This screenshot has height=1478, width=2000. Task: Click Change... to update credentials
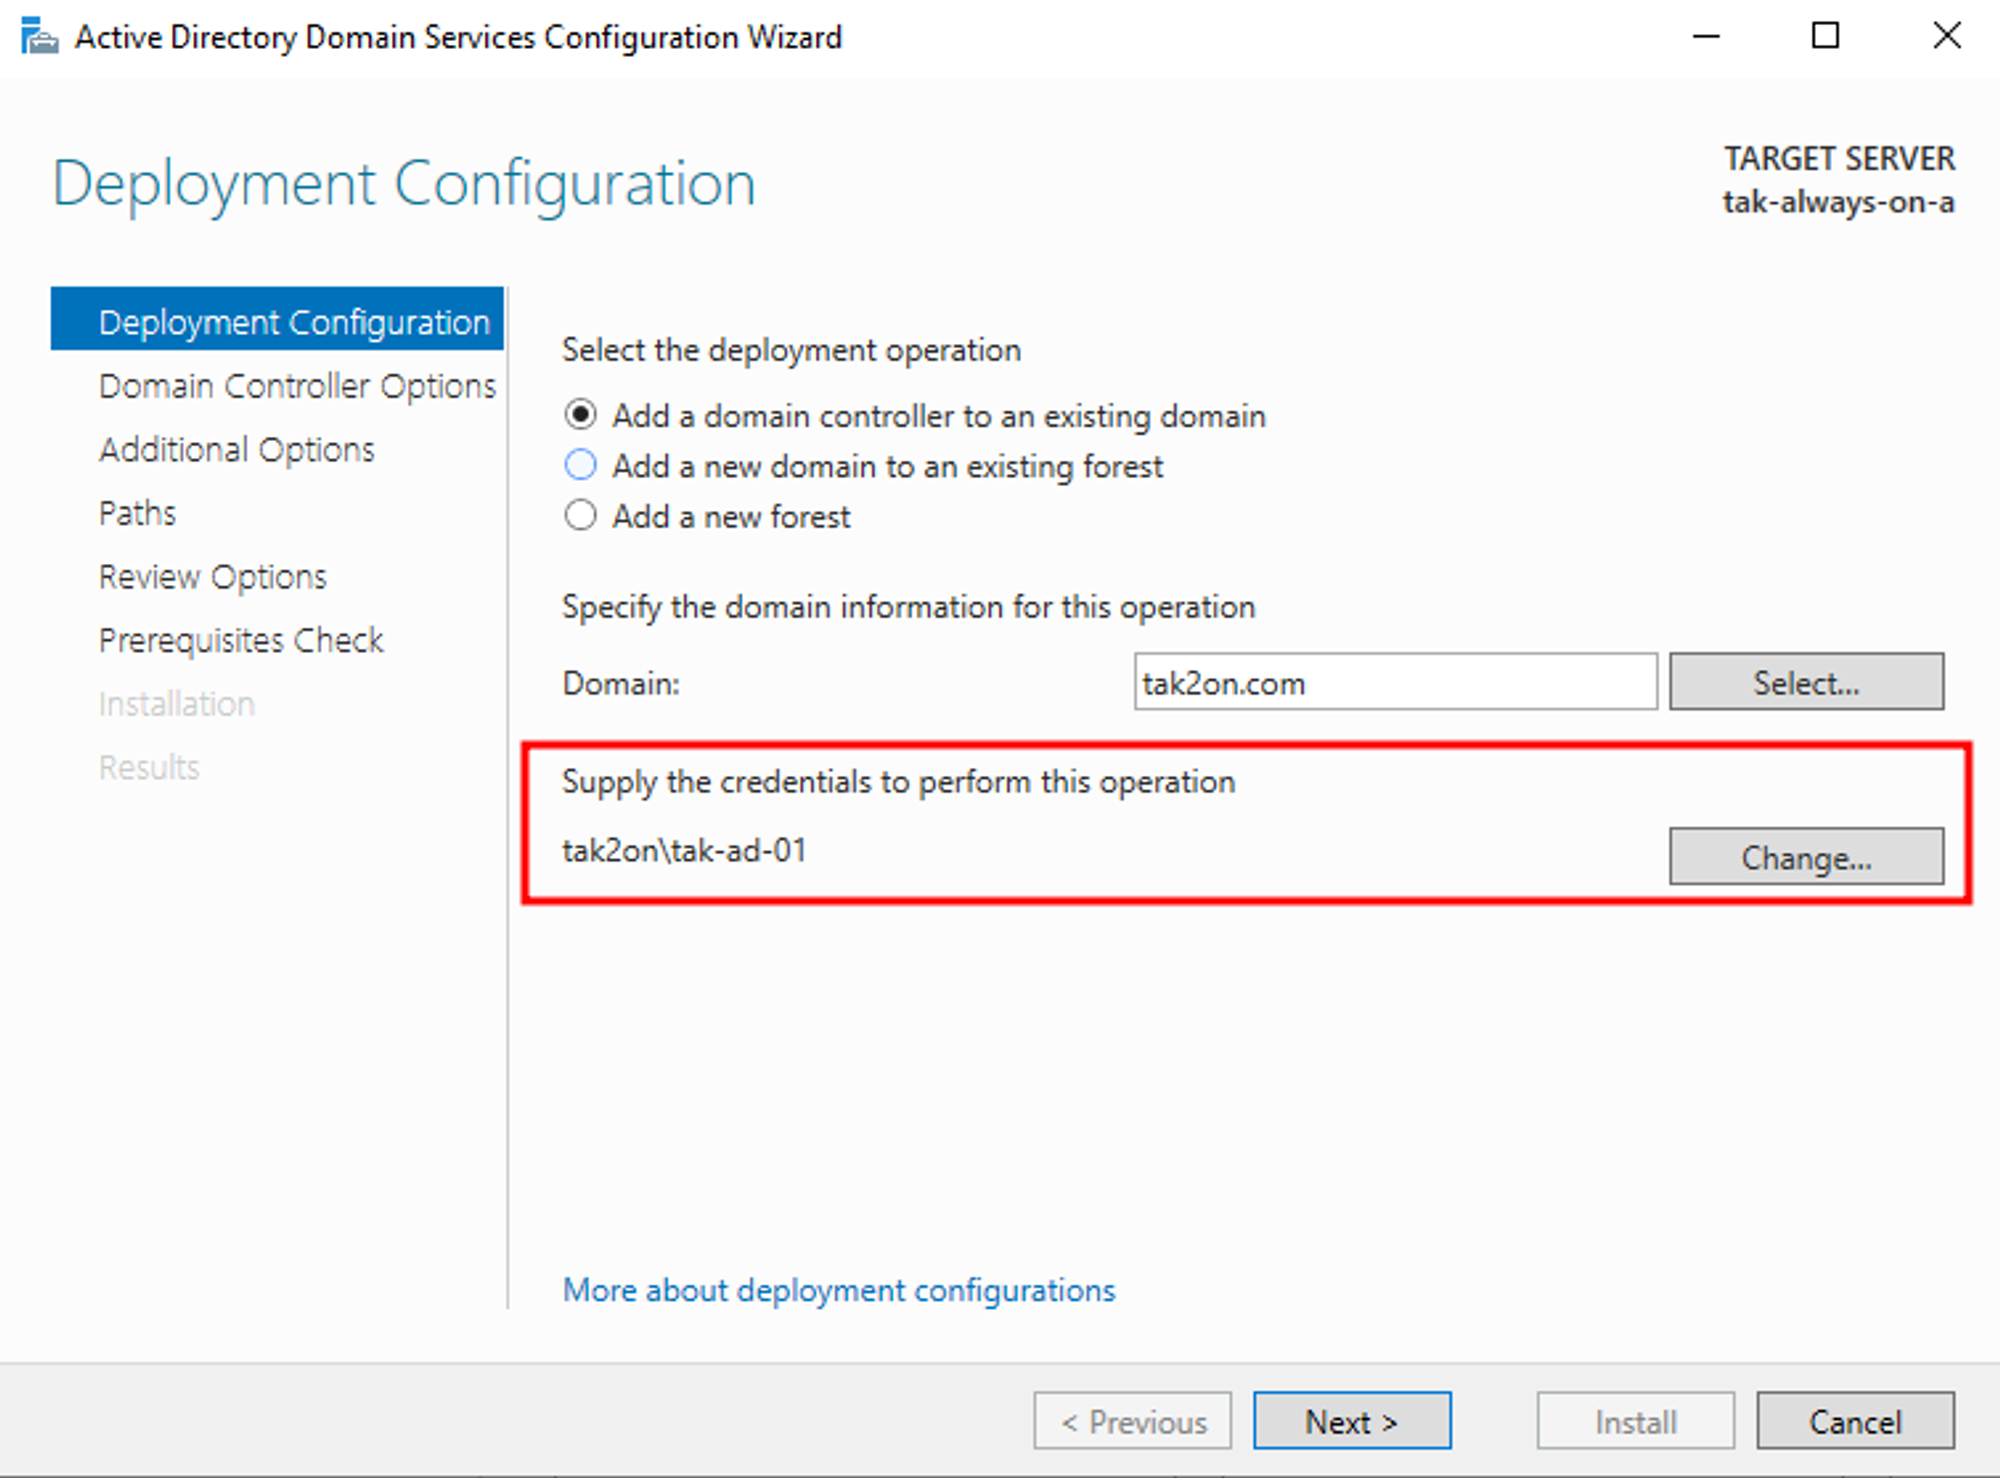tap(1806, 857)
